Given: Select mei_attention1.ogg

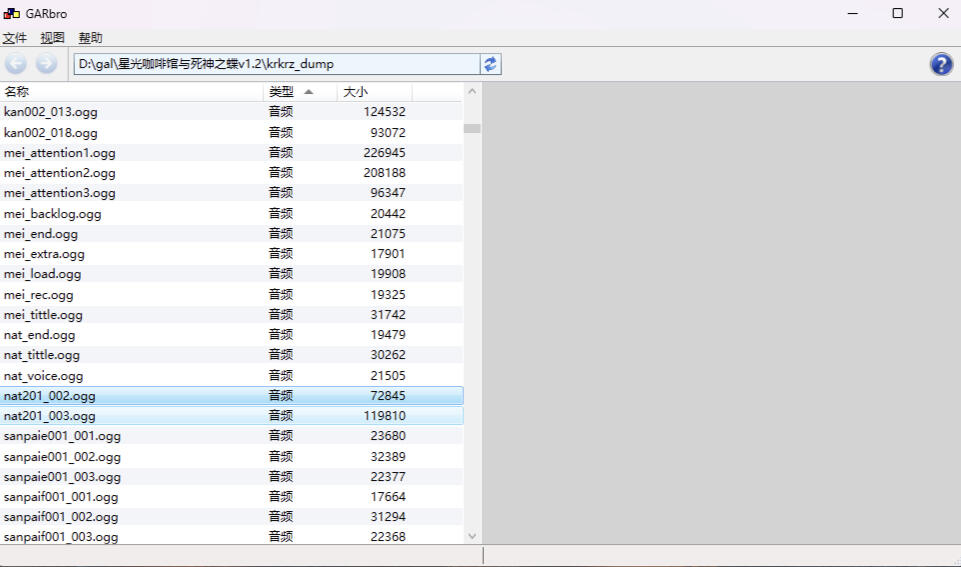Looking at the screenshot, I should click(231, 153).
